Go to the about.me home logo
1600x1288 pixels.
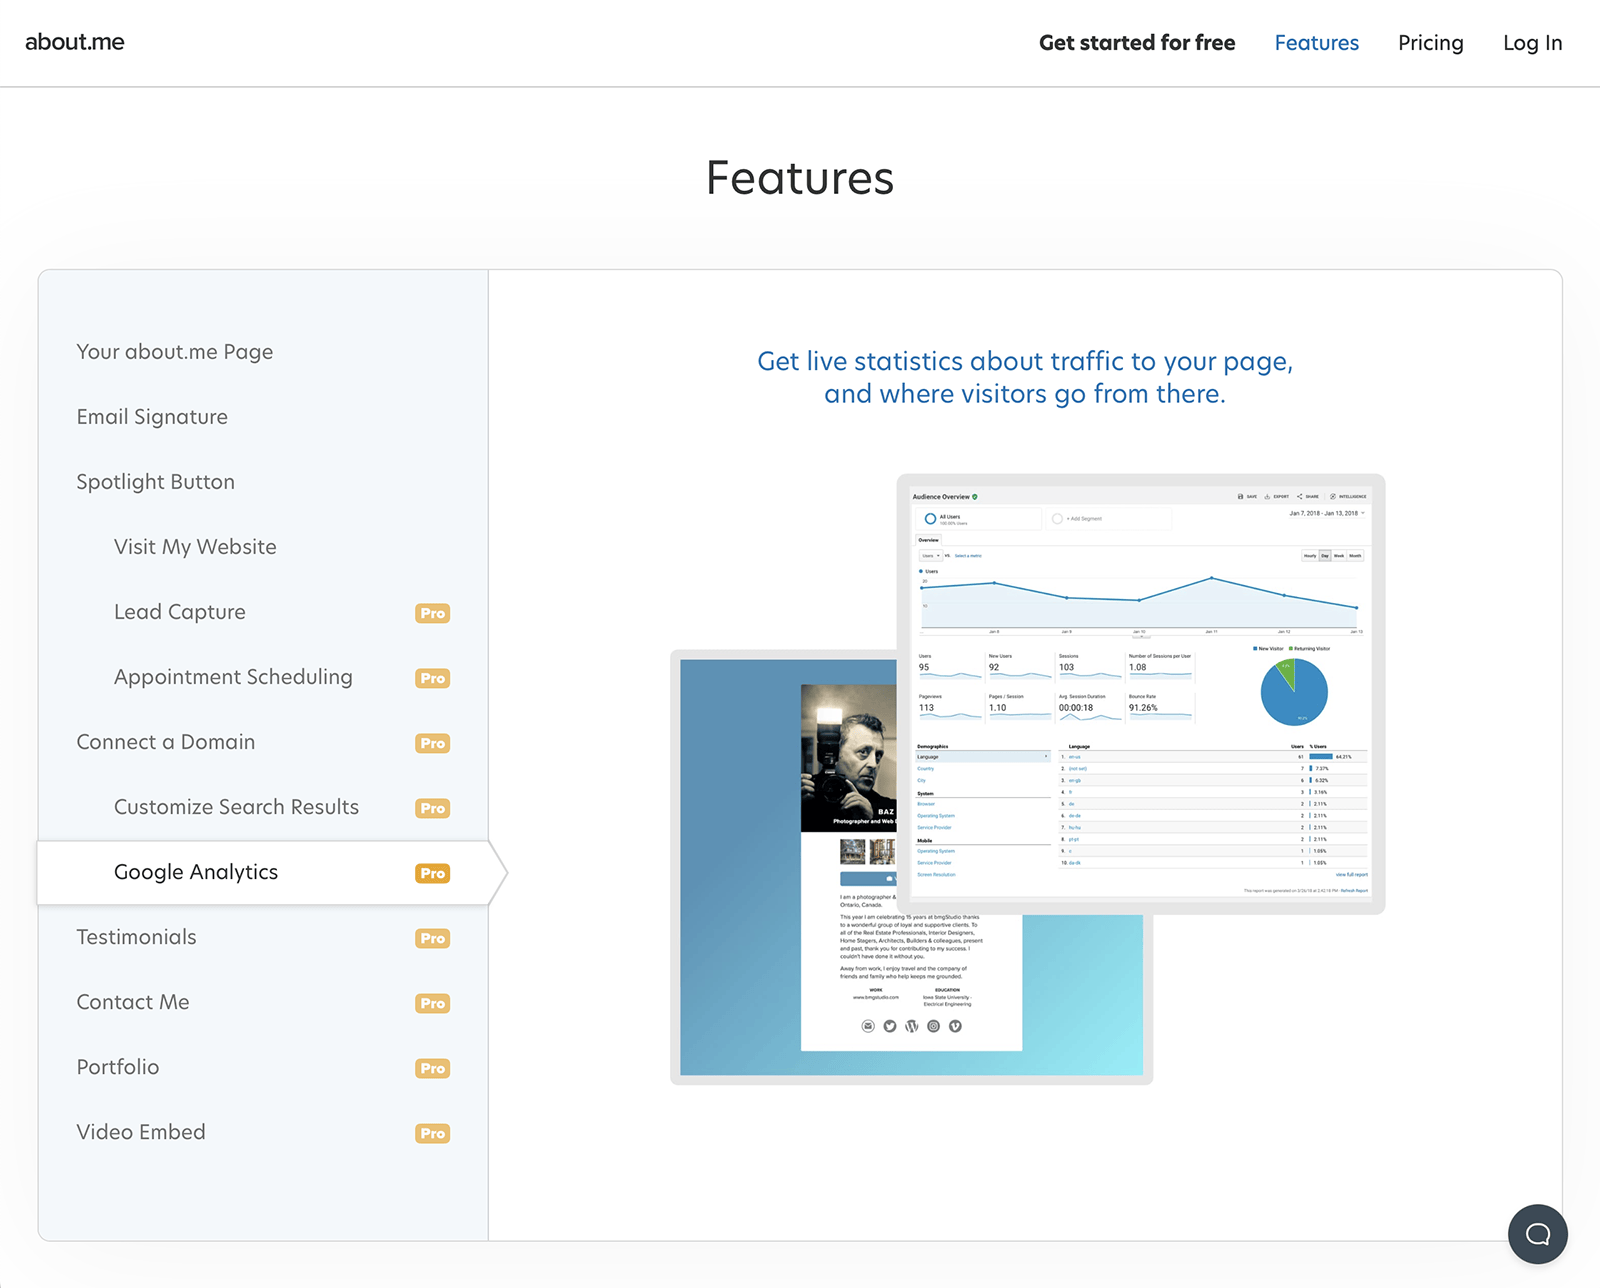pos(75,42)
